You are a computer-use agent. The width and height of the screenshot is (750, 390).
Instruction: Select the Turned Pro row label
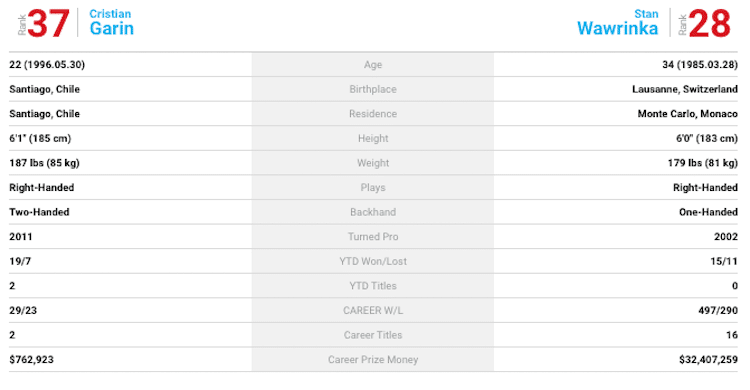373,236
